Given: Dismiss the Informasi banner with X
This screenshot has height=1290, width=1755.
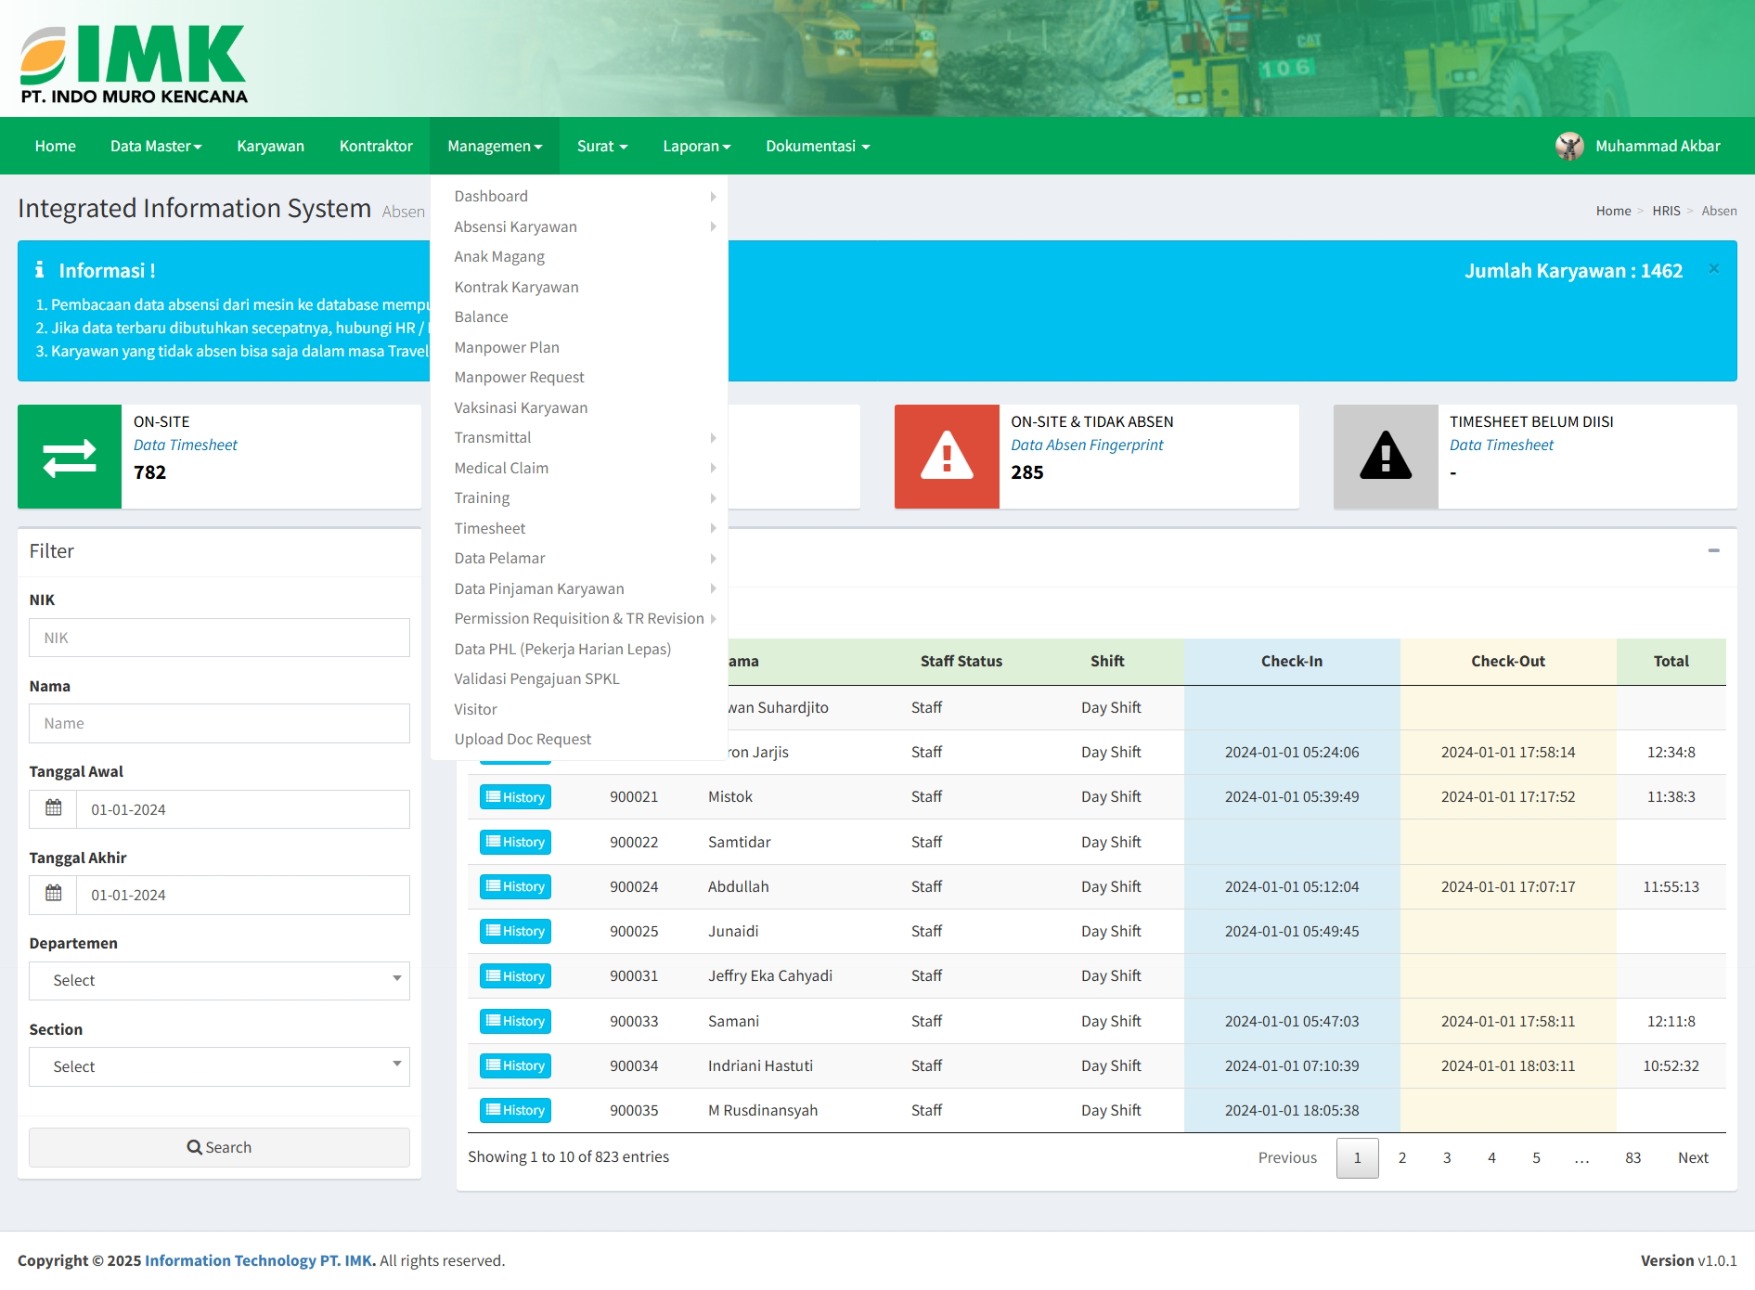Looking at the screenshot, I should point(1713,269).
